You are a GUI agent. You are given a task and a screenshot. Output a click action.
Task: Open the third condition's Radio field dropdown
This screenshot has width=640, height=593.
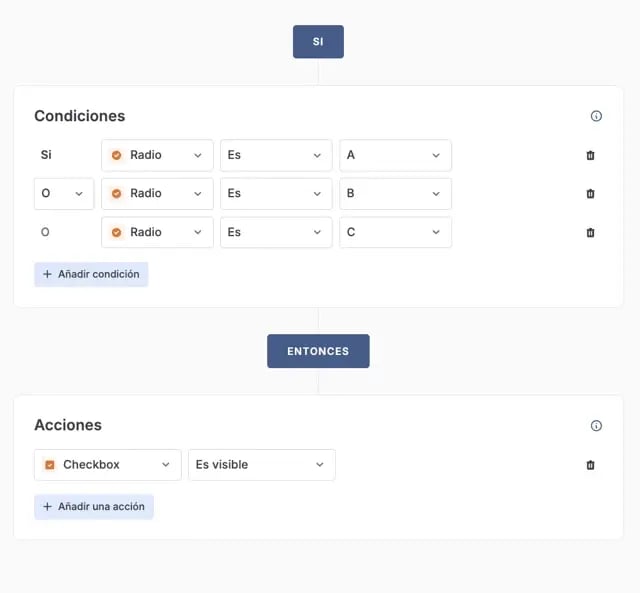click(157, 232)
